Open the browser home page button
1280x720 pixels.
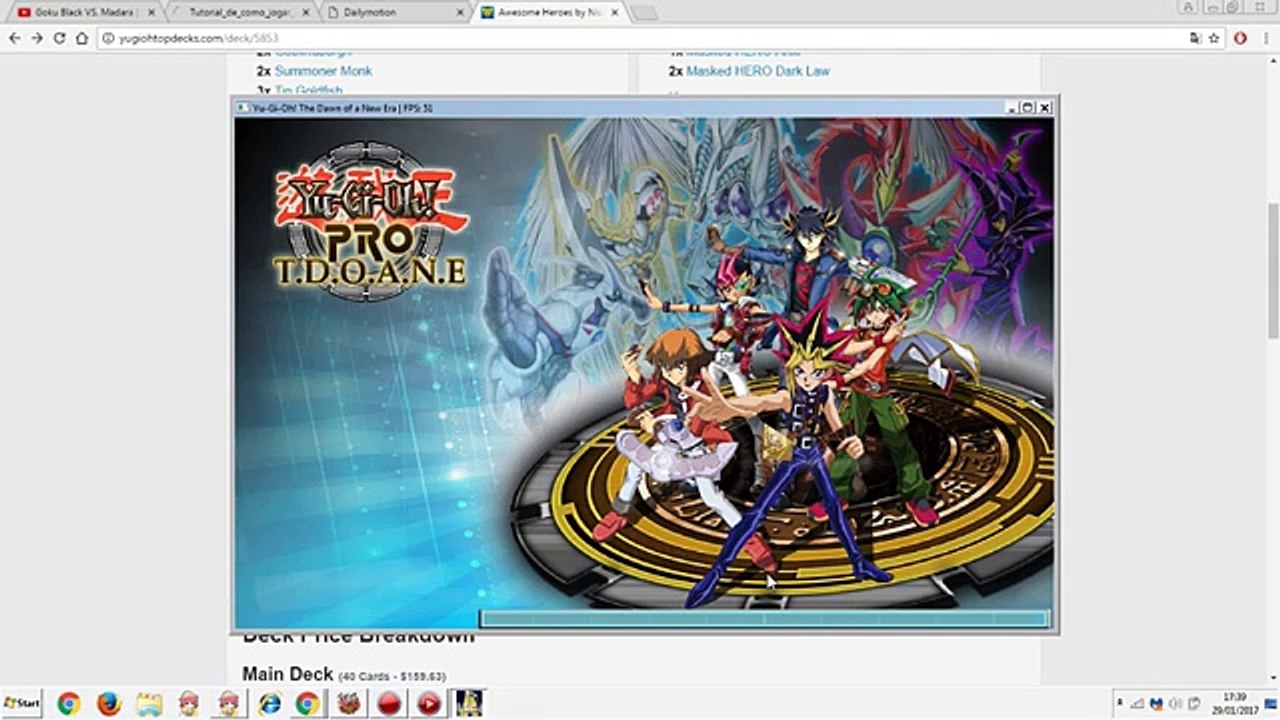83,38
